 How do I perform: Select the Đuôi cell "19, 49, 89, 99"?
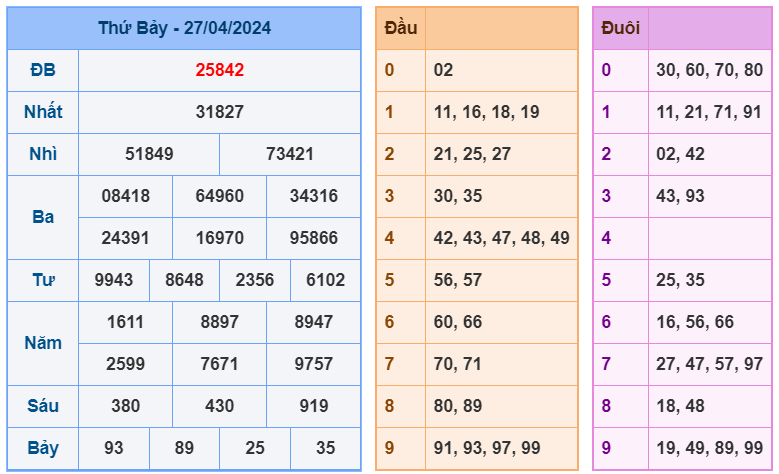point(709,448)
